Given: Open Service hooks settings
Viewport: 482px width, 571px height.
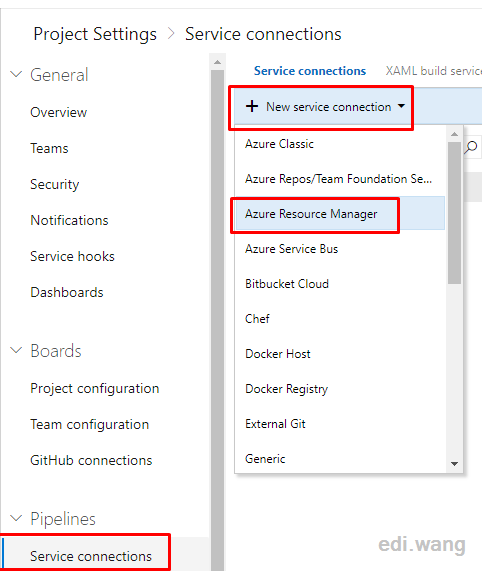Looking at the screenshot, I should (72, 256).
